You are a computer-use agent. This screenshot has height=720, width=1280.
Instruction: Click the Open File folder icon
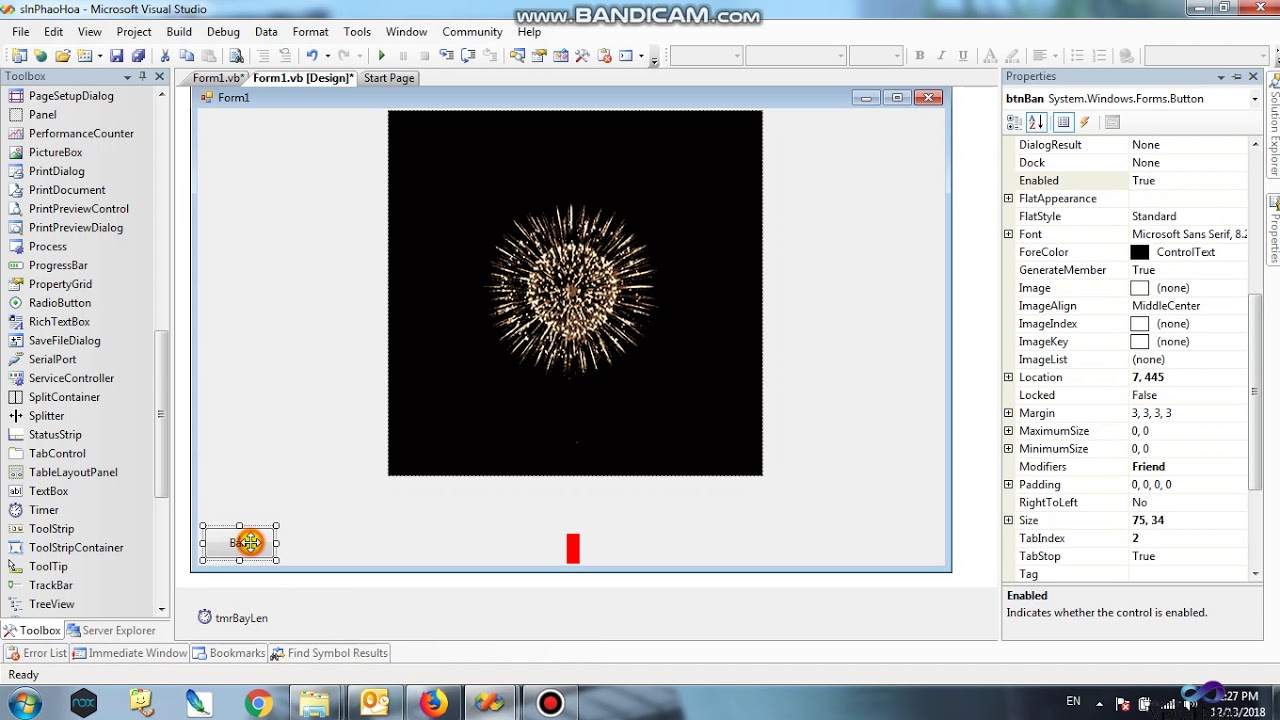click(62, 56)
